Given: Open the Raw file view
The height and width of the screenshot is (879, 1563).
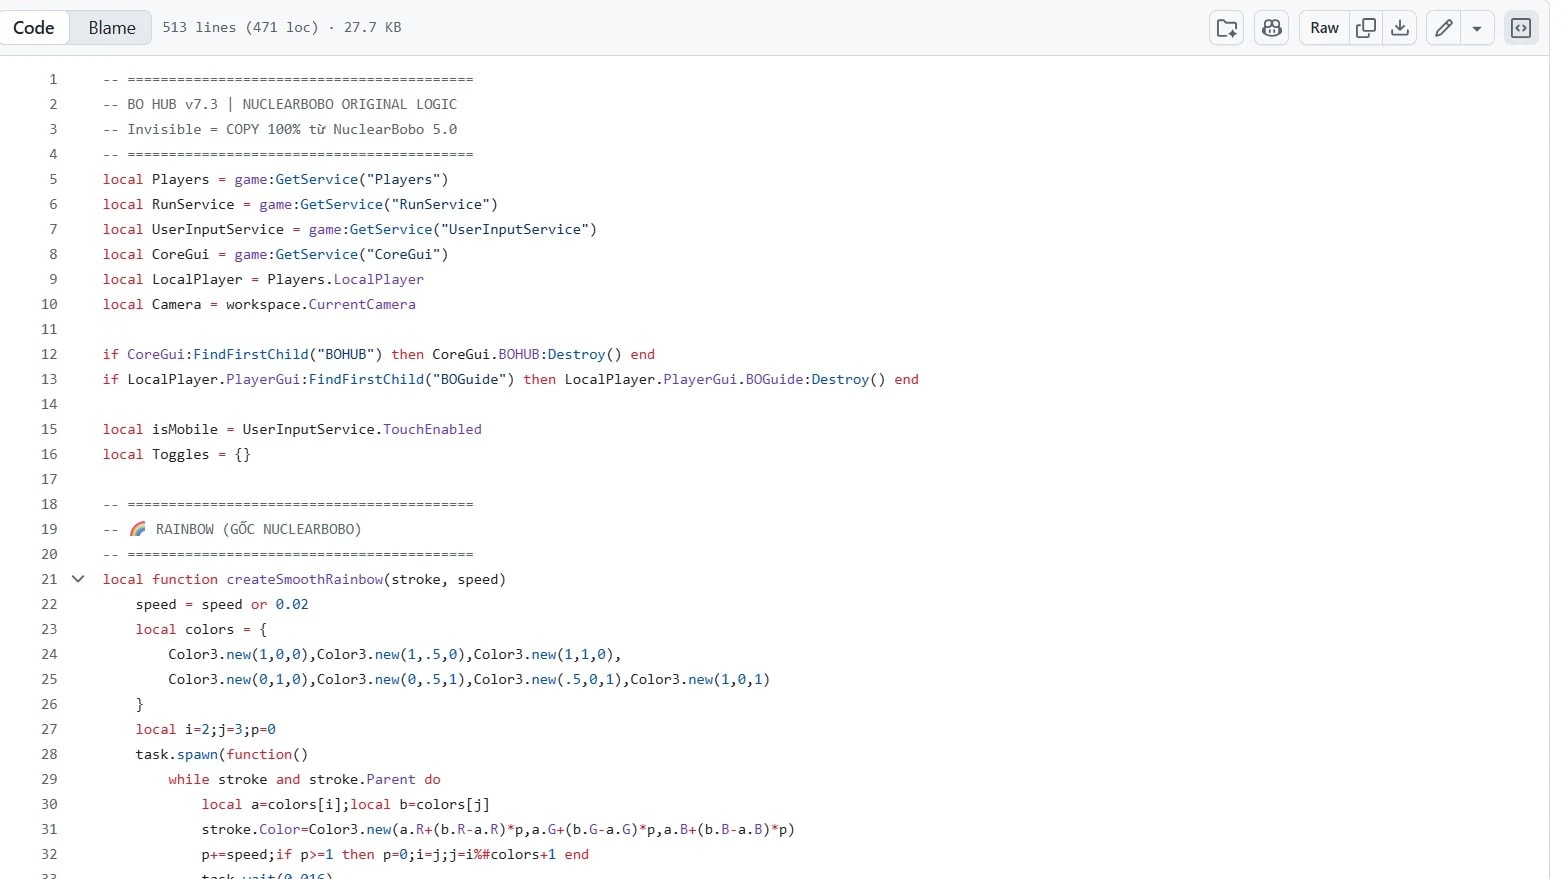Looking at the screenshot, I should pyautogui.click(x=1324, y=28).
